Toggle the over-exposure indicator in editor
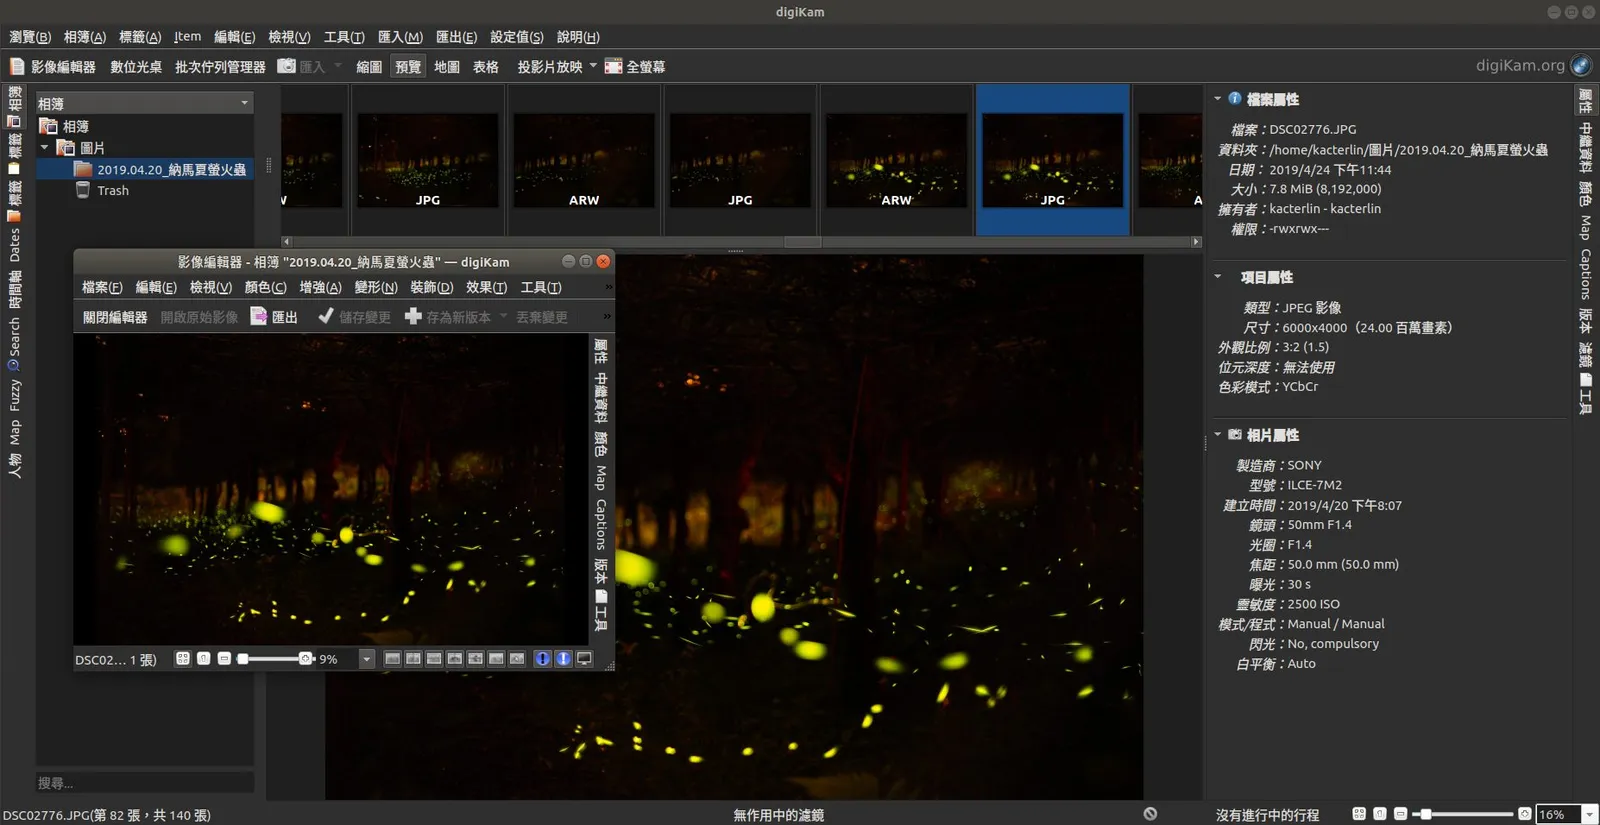This screenshot has height=825, width=1600. click(563, 659)
